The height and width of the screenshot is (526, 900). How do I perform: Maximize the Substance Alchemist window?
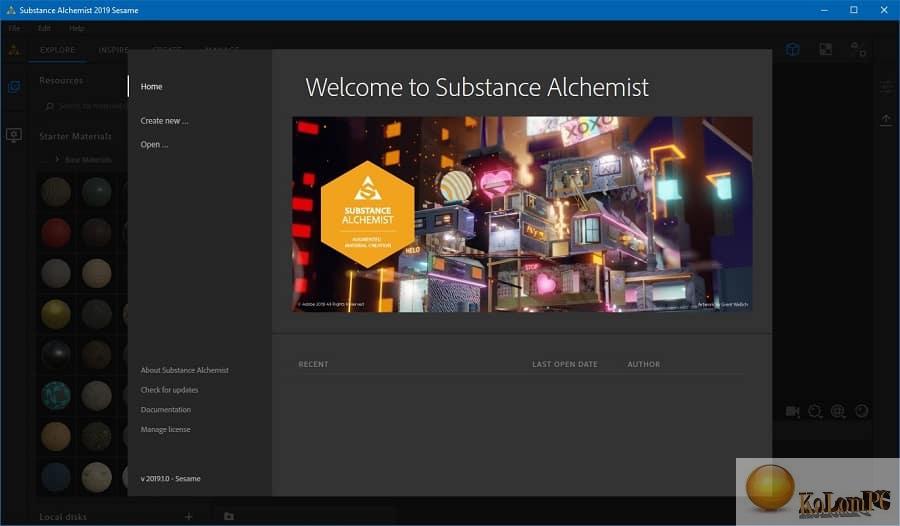854,10
